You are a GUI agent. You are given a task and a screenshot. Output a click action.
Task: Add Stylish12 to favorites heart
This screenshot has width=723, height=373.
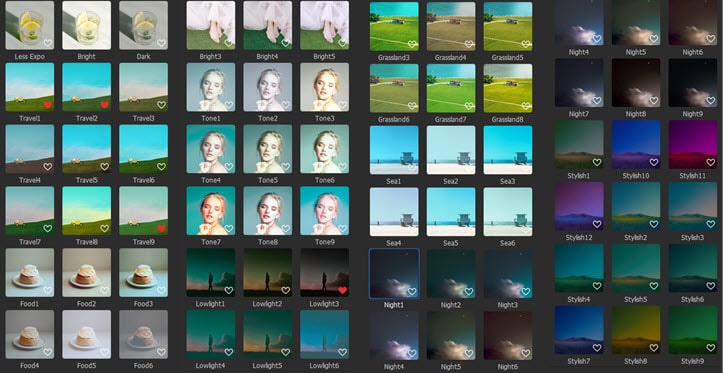[597, 224]
